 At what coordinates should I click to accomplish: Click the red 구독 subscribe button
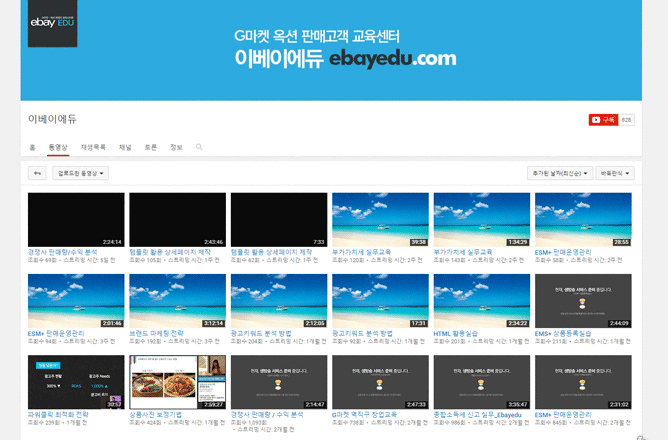coord(603,120)
